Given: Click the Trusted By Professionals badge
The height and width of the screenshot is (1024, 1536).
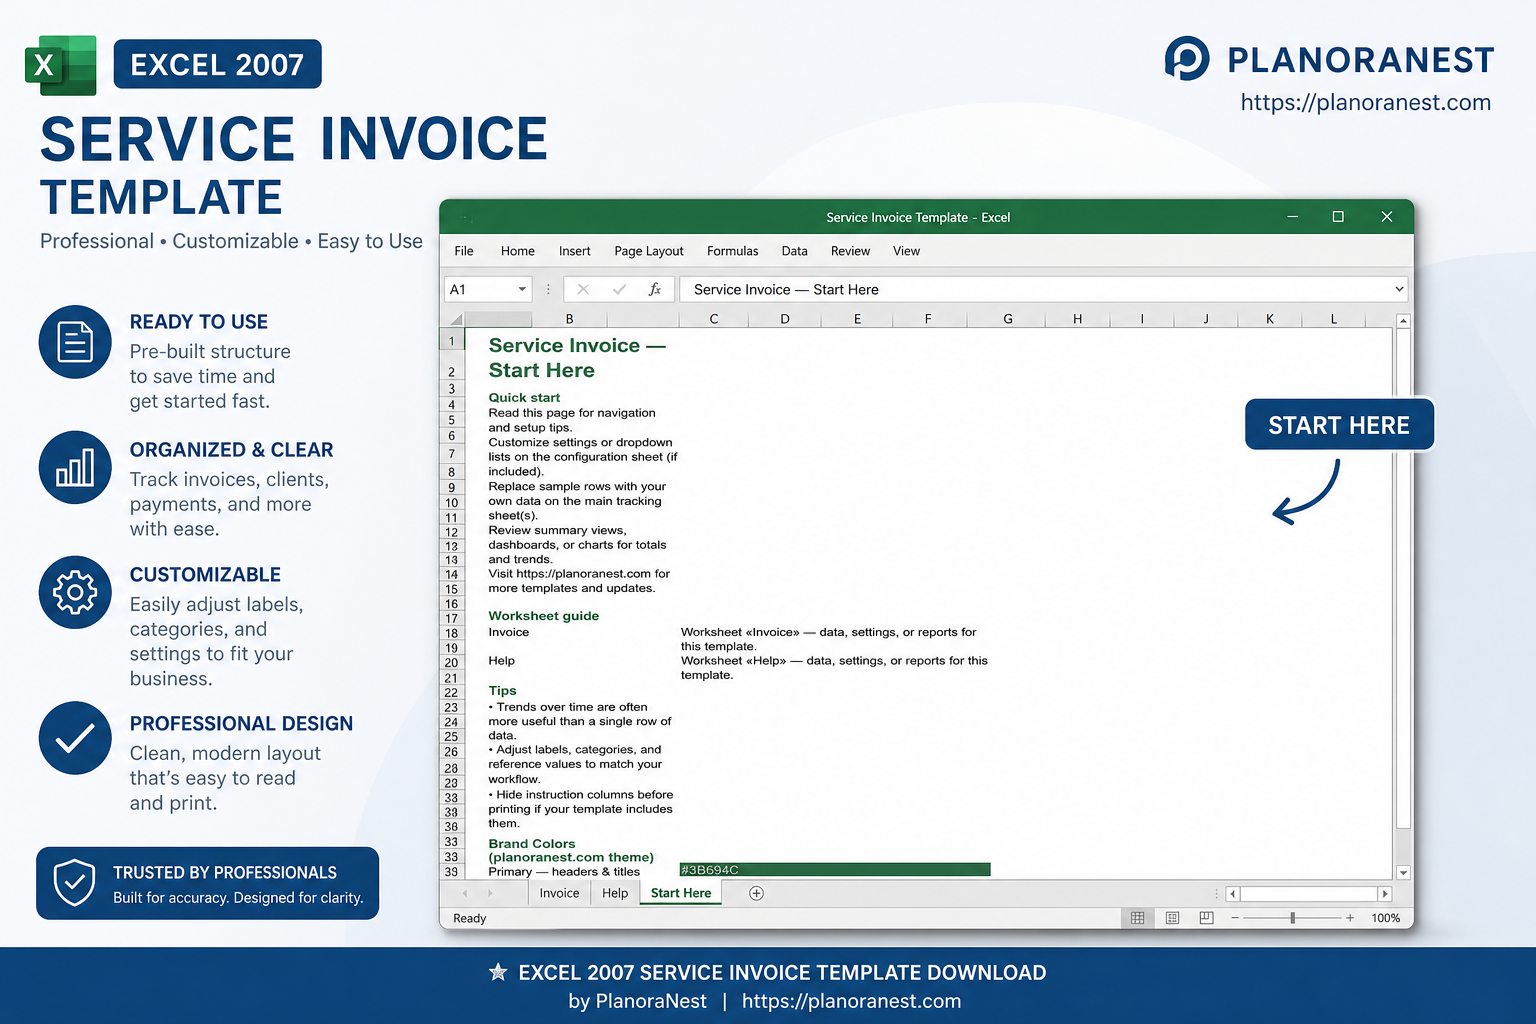Looking at the screenshot, I should pos(208,883).
